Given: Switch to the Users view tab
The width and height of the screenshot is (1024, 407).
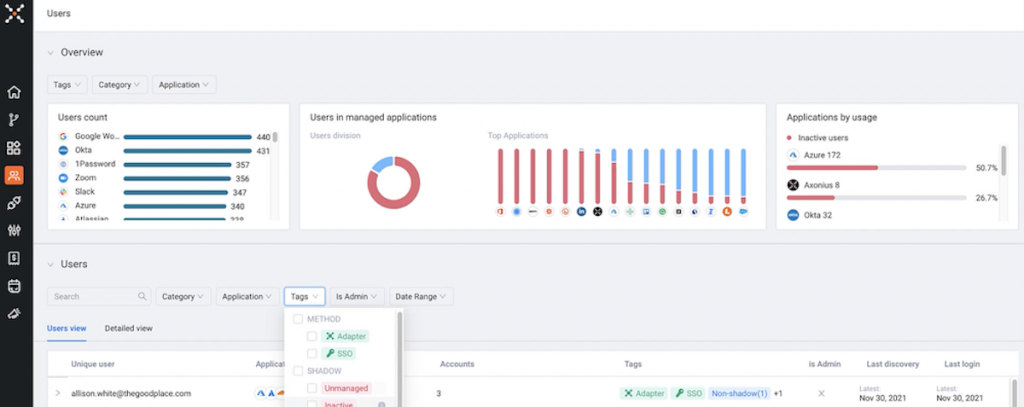Looking at the screenshot, I should [x=67, y=329].
